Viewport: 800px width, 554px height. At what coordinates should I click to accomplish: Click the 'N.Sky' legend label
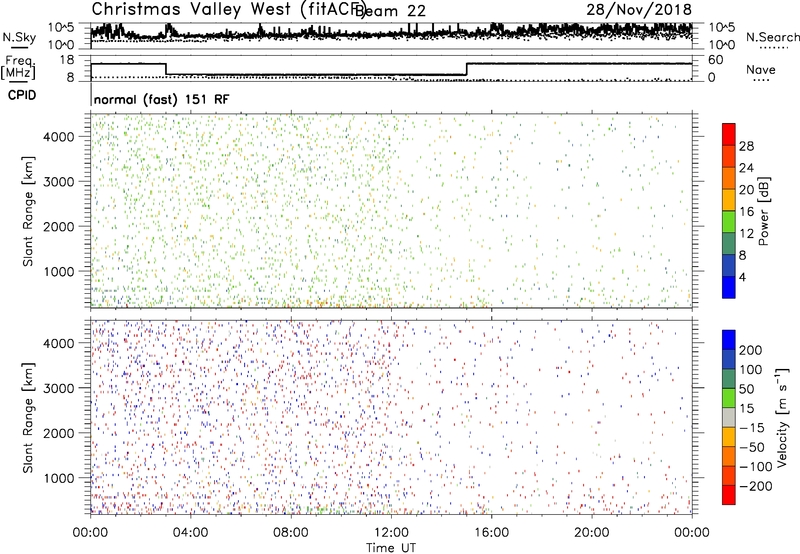19,37
